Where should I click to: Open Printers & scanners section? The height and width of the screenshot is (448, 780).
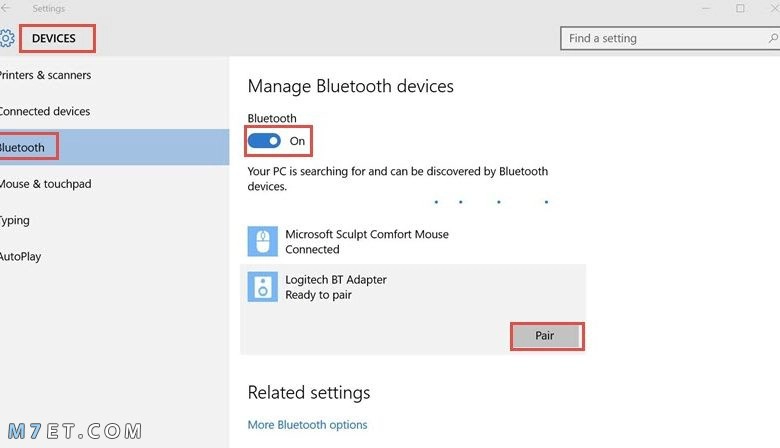pyautogui.click(x=45, y=75)
